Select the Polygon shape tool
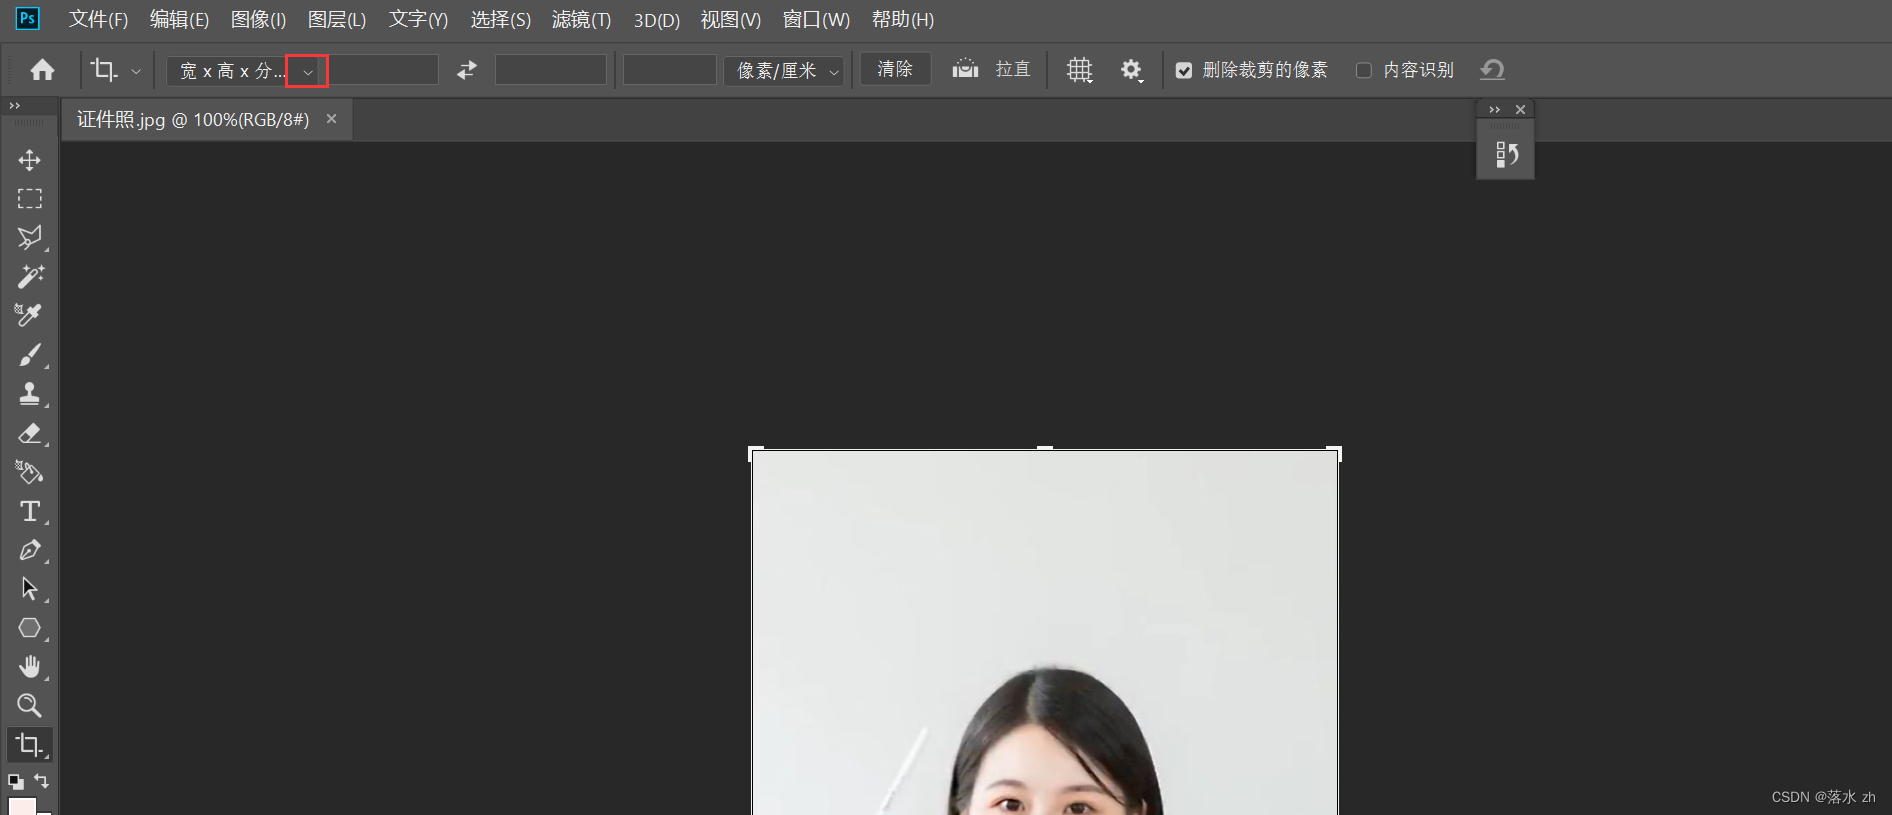1892x815 pixels. 29,628
